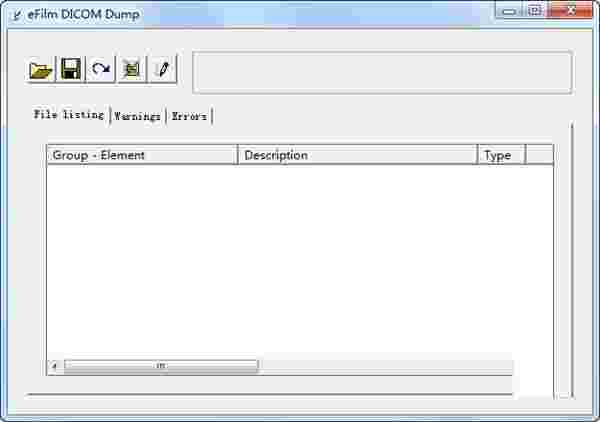Select the pencil edit icon

(163, 70)
